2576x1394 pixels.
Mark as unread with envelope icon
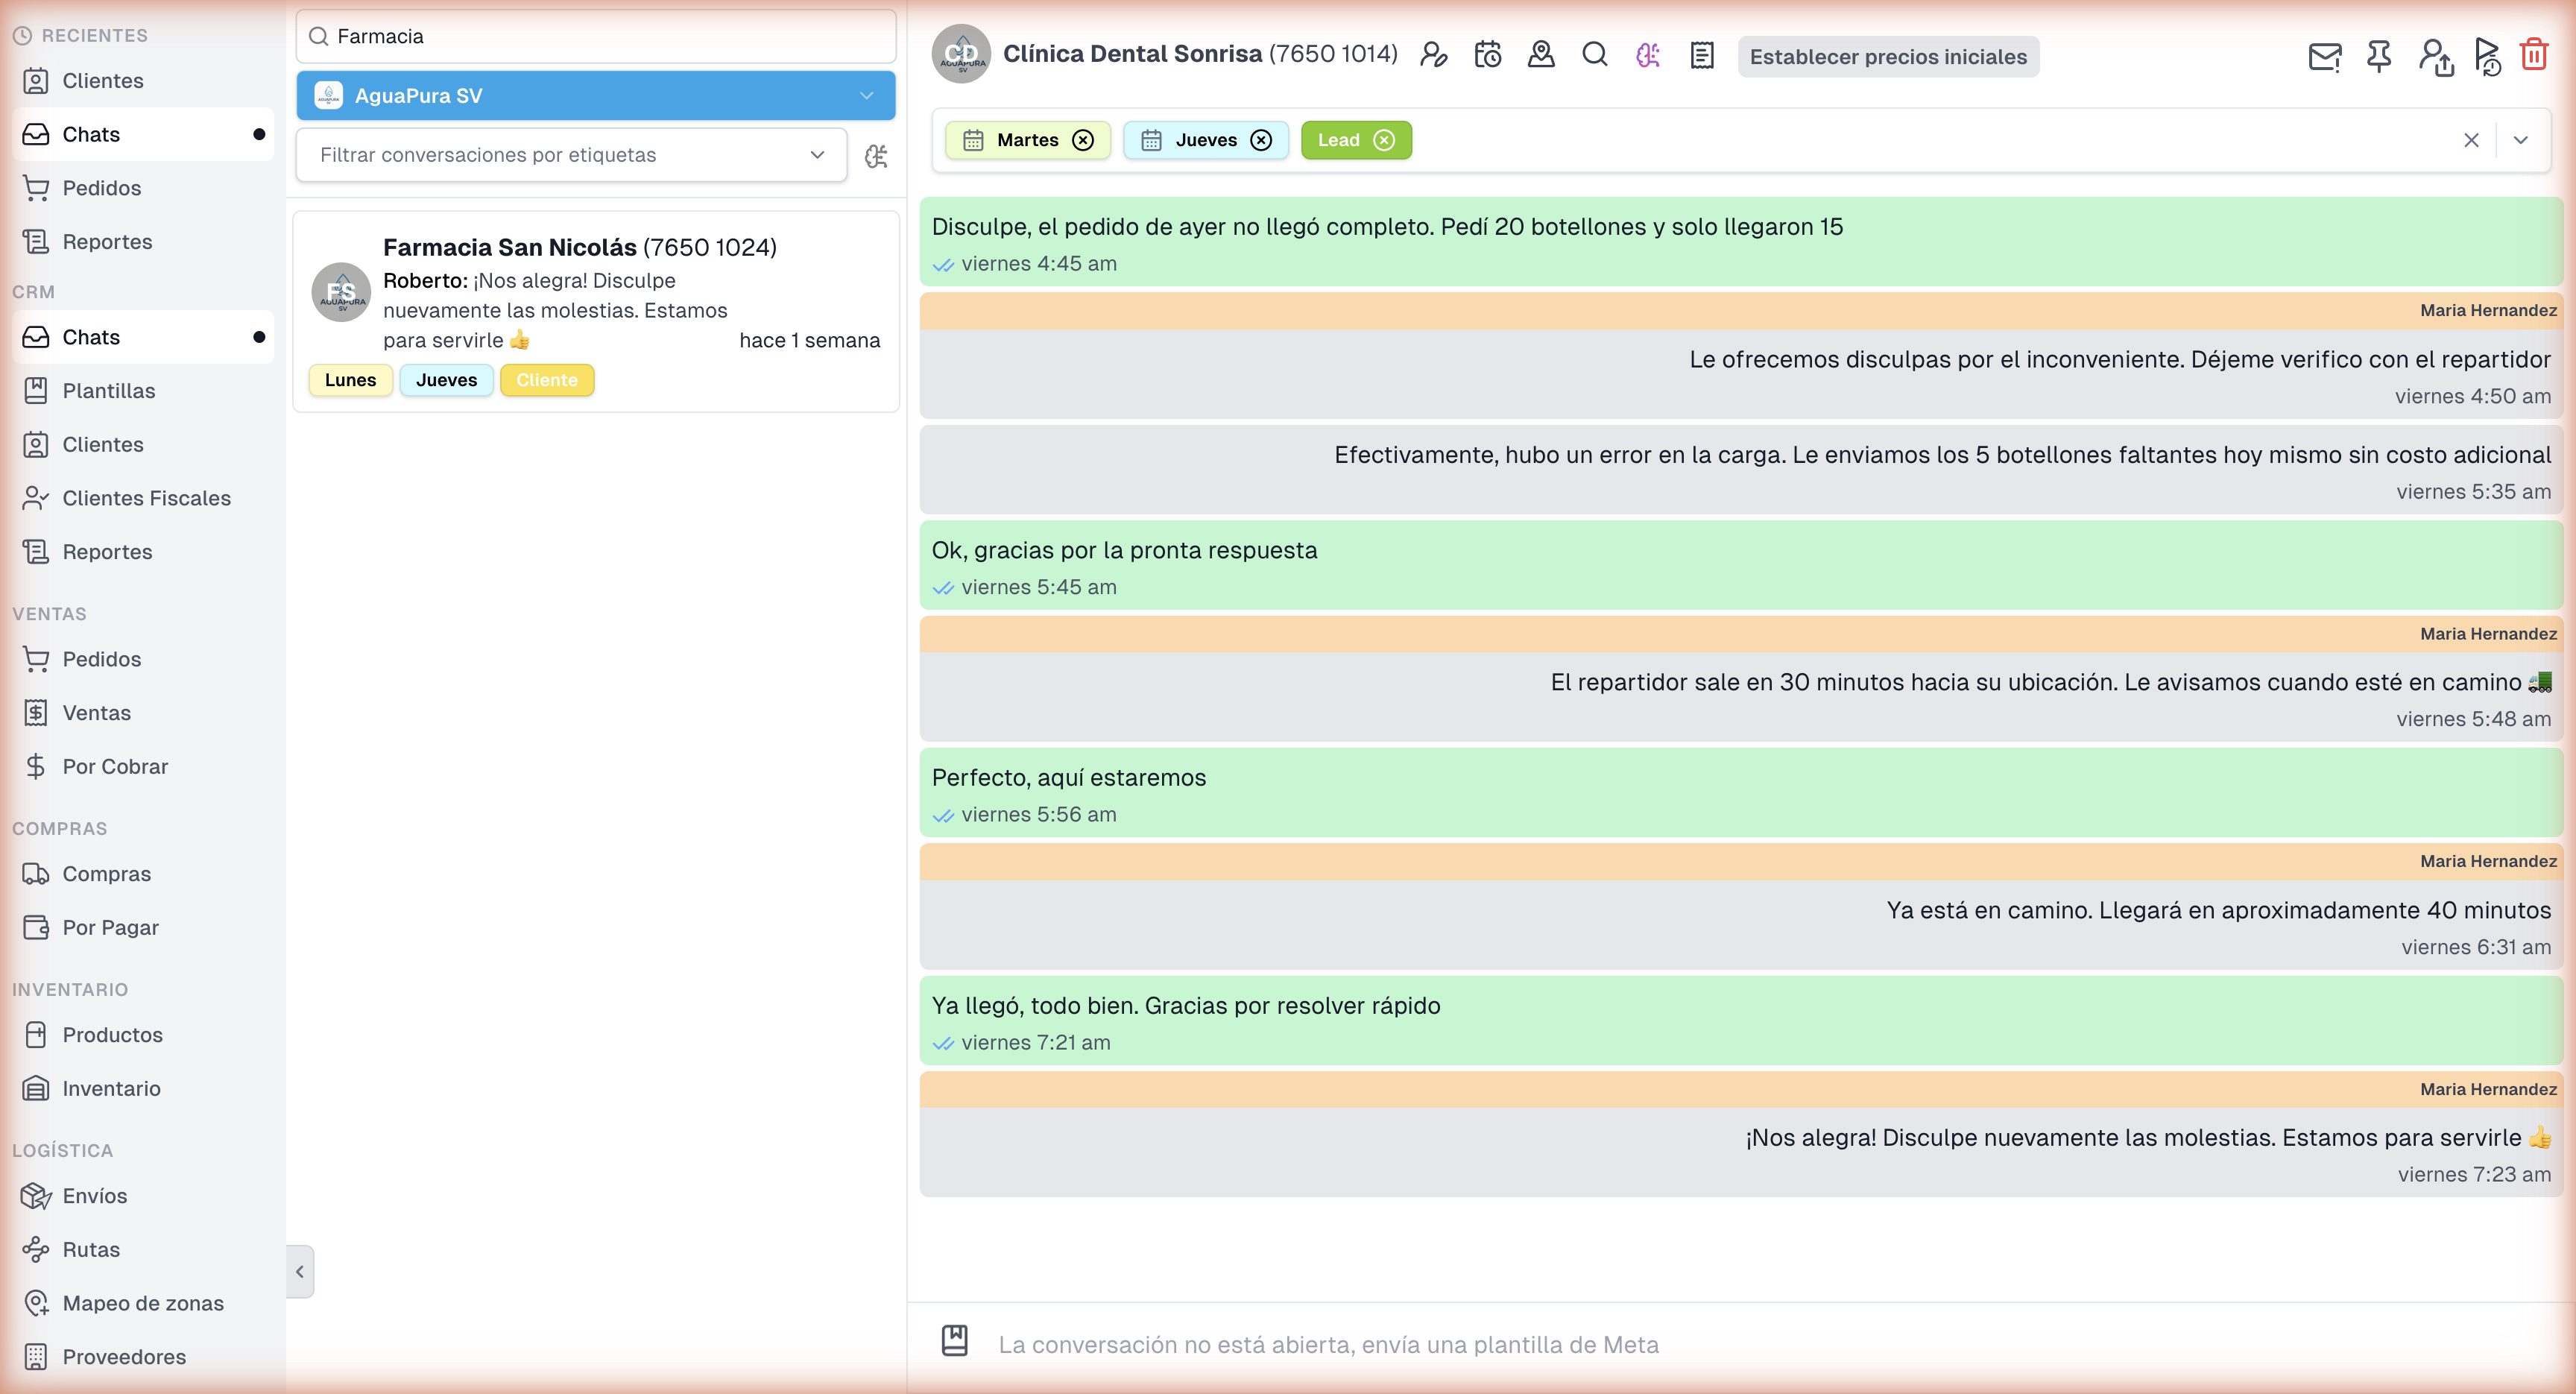2324,56
